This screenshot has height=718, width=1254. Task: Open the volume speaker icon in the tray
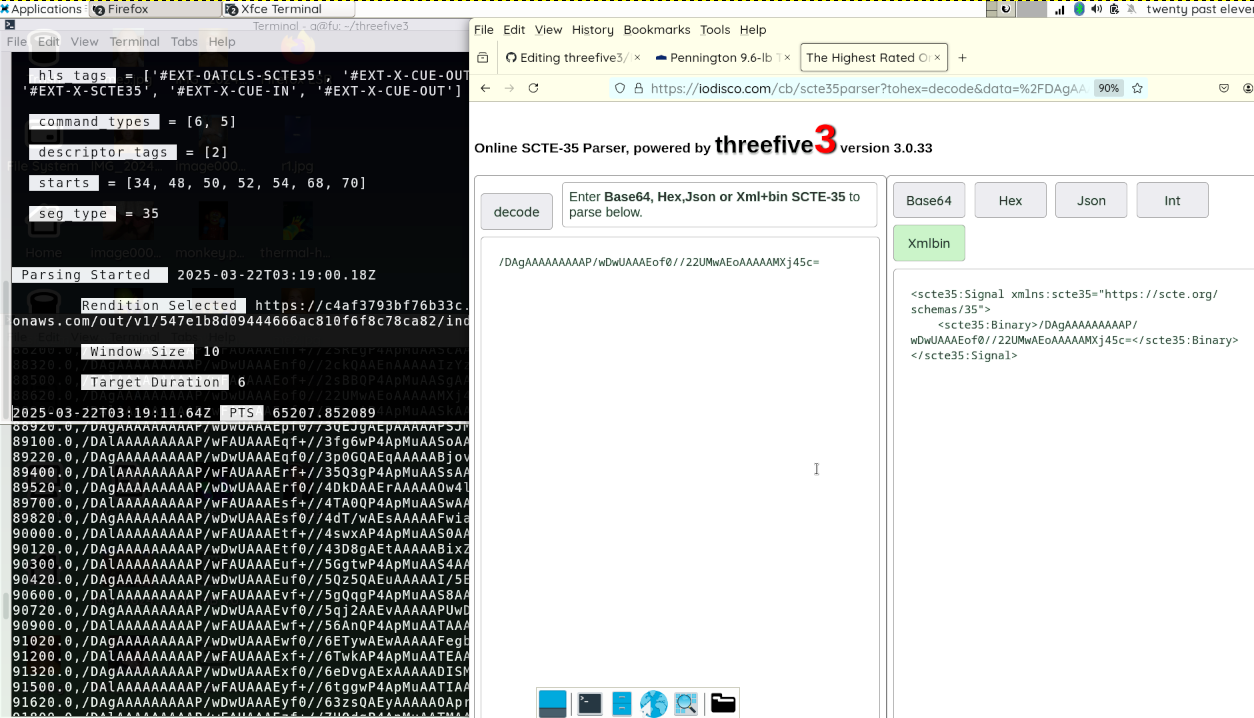coord(1096,9)
